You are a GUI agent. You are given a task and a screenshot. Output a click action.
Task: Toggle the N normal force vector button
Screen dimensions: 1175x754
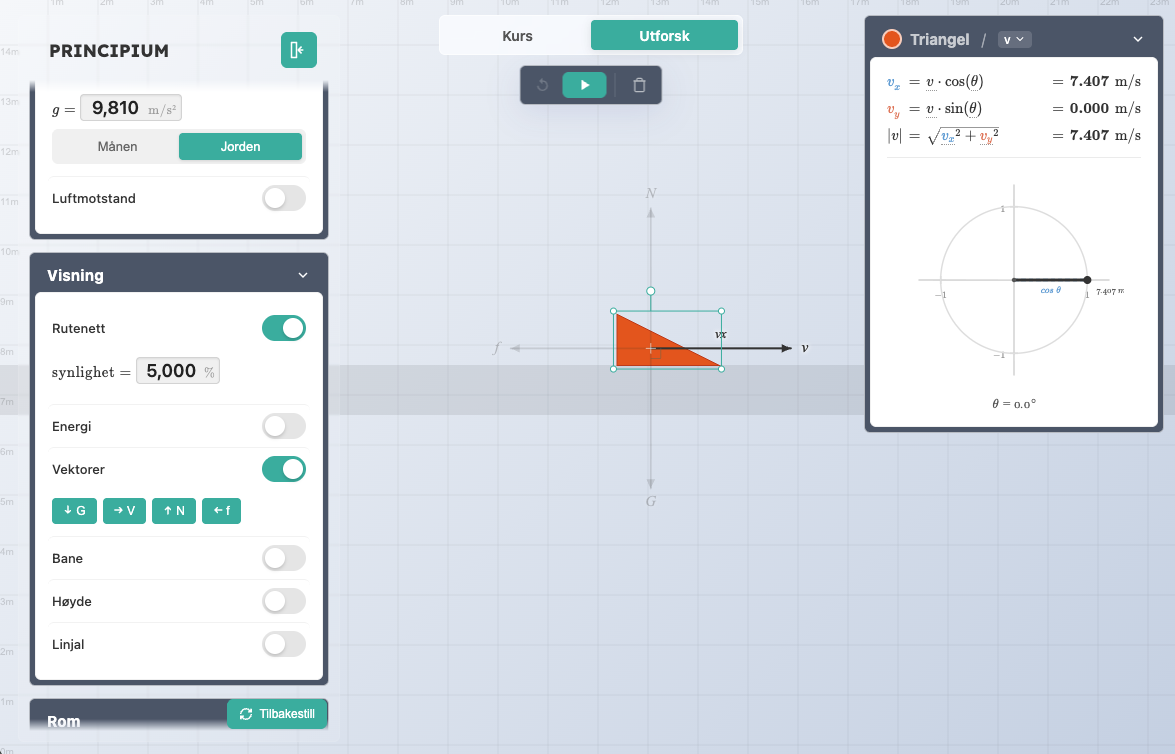click(174, 511)
